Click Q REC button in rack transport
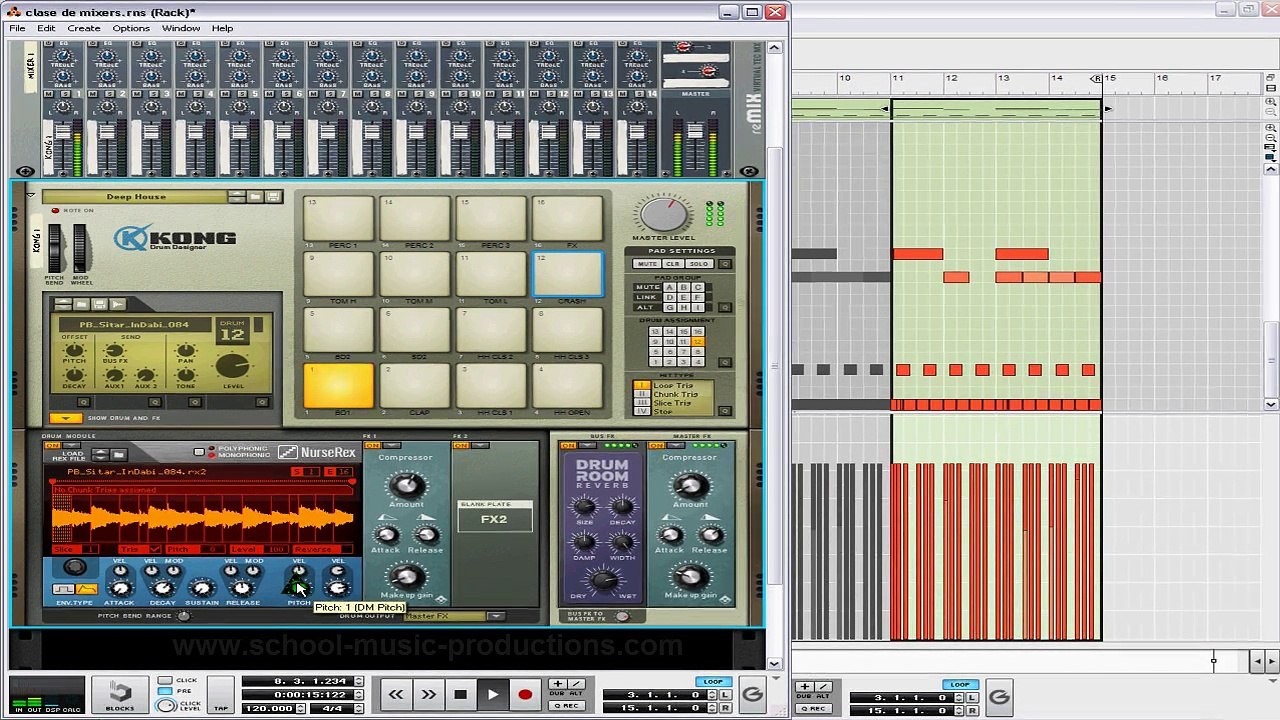This screenshot has width=1280, height=720. tap(565, 706)
